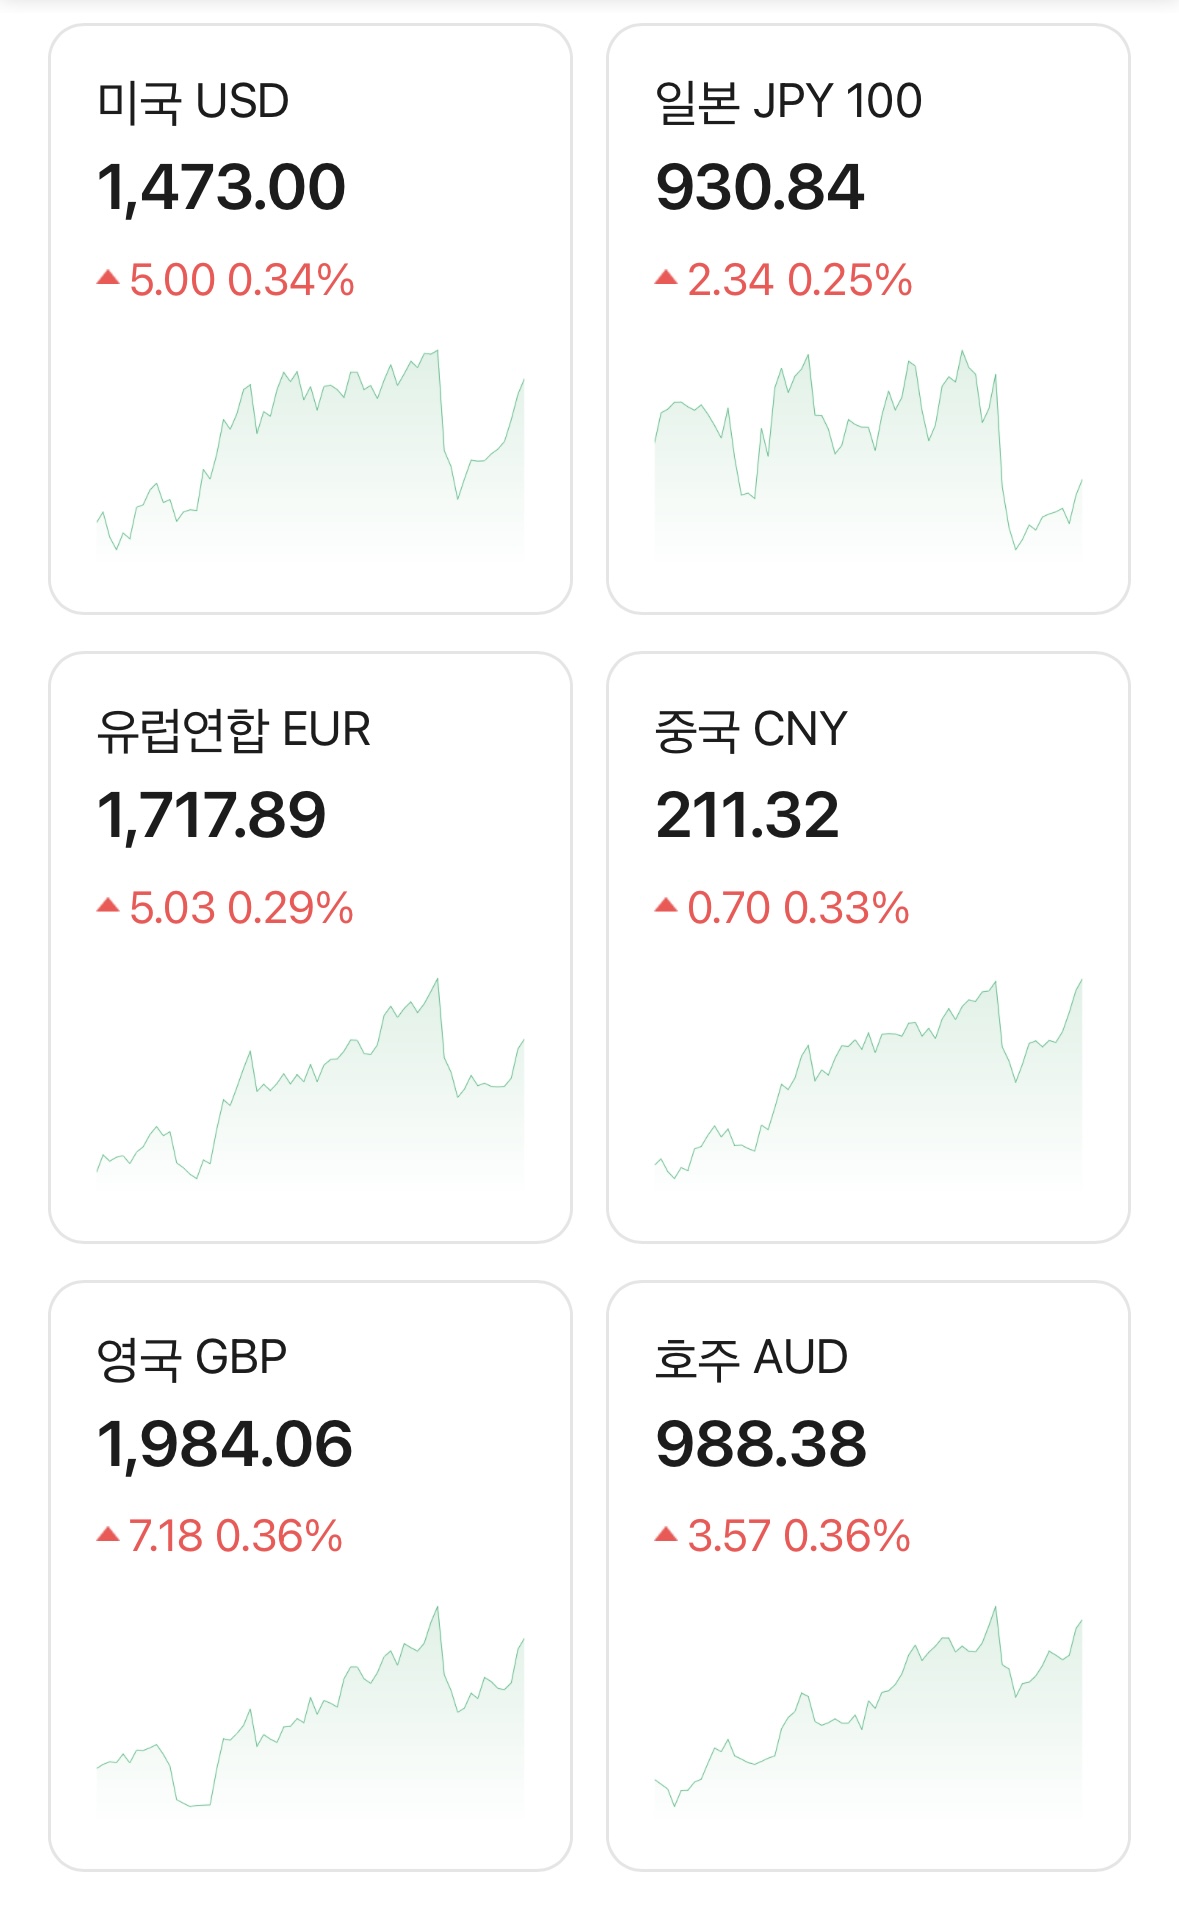Select the 유럽연합 EUR card title

(x=233, y=729)
